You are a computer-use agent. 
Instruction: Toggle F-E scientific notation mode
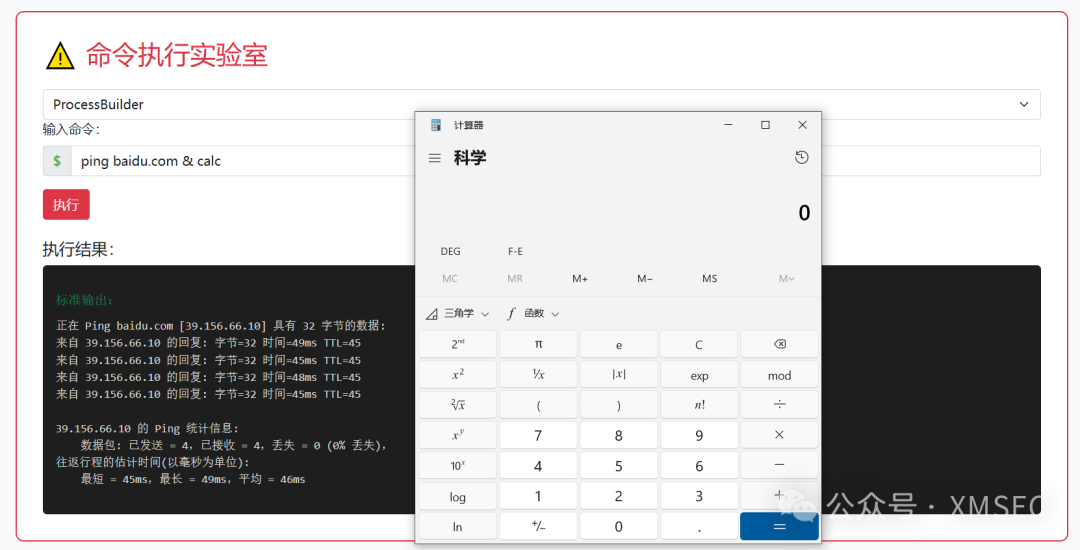515,251
